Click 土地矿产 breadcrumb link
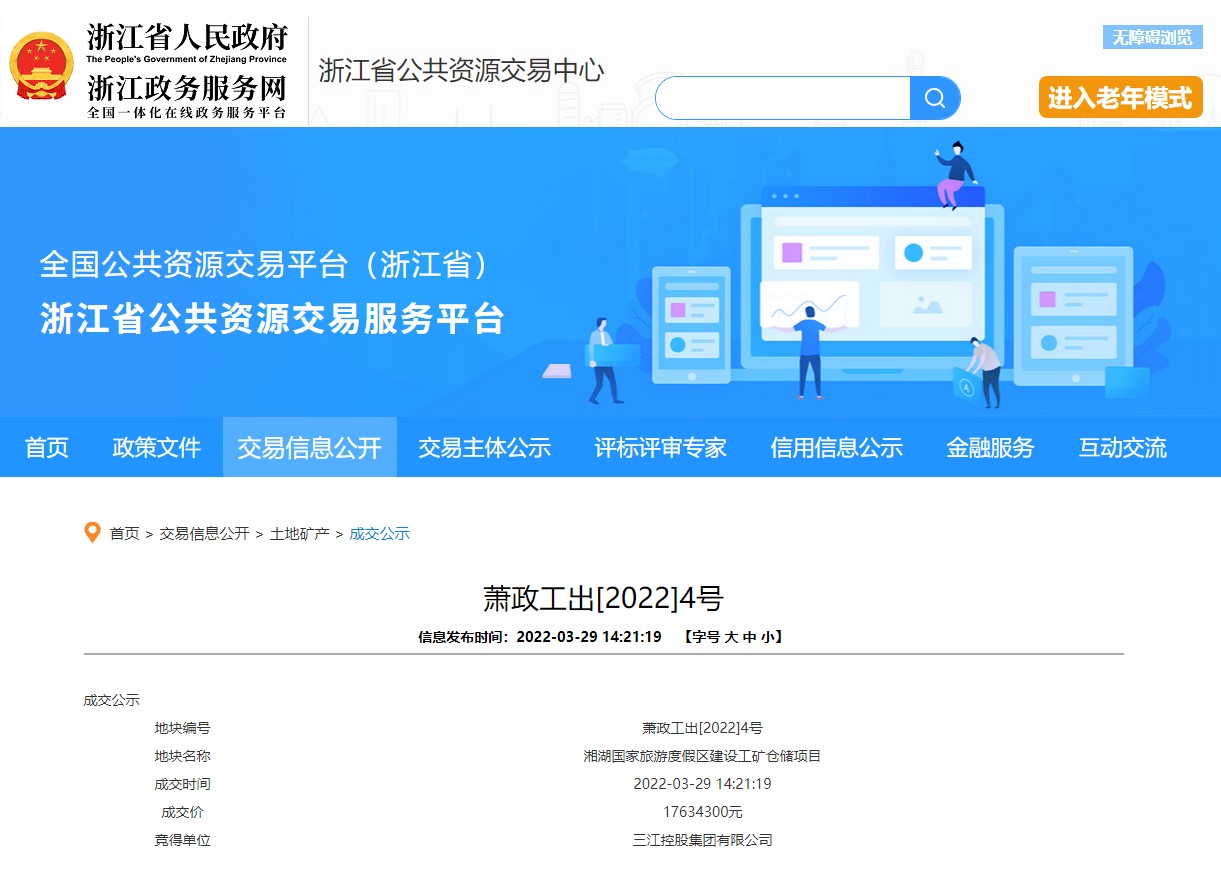This screenshot has height=885, width=1221. [299, 534]
